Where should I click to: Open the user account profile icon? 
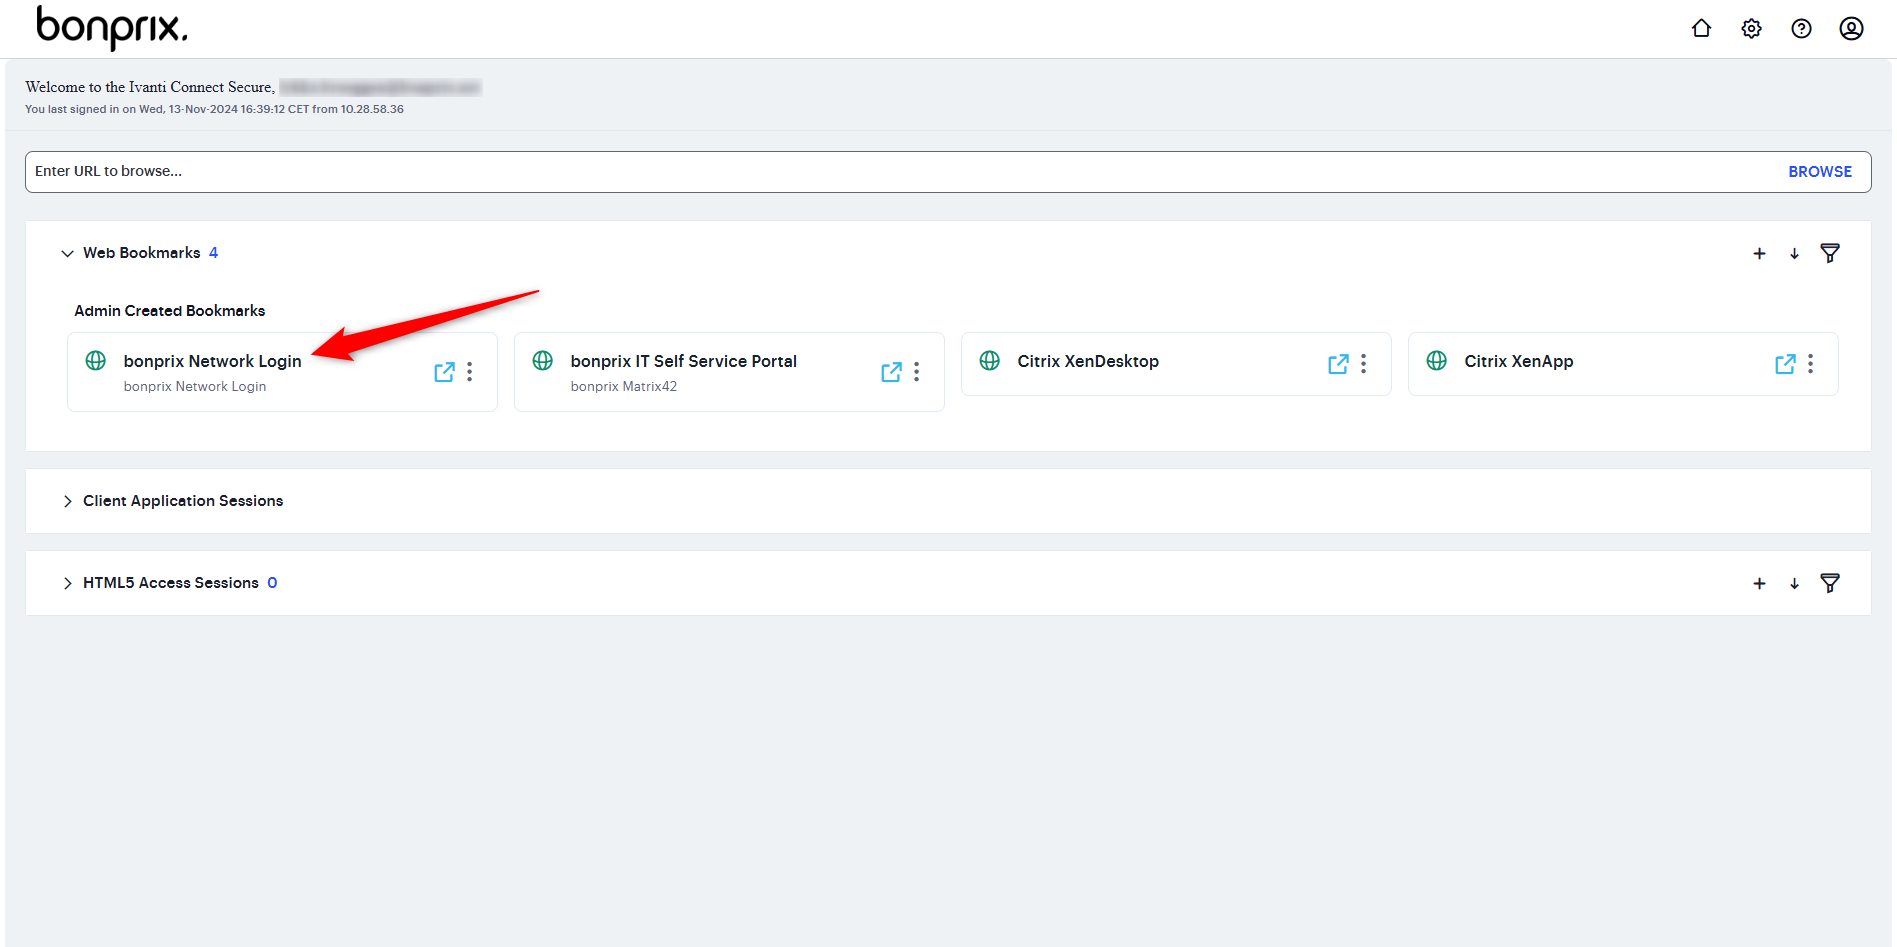[x=1851, y=29]
